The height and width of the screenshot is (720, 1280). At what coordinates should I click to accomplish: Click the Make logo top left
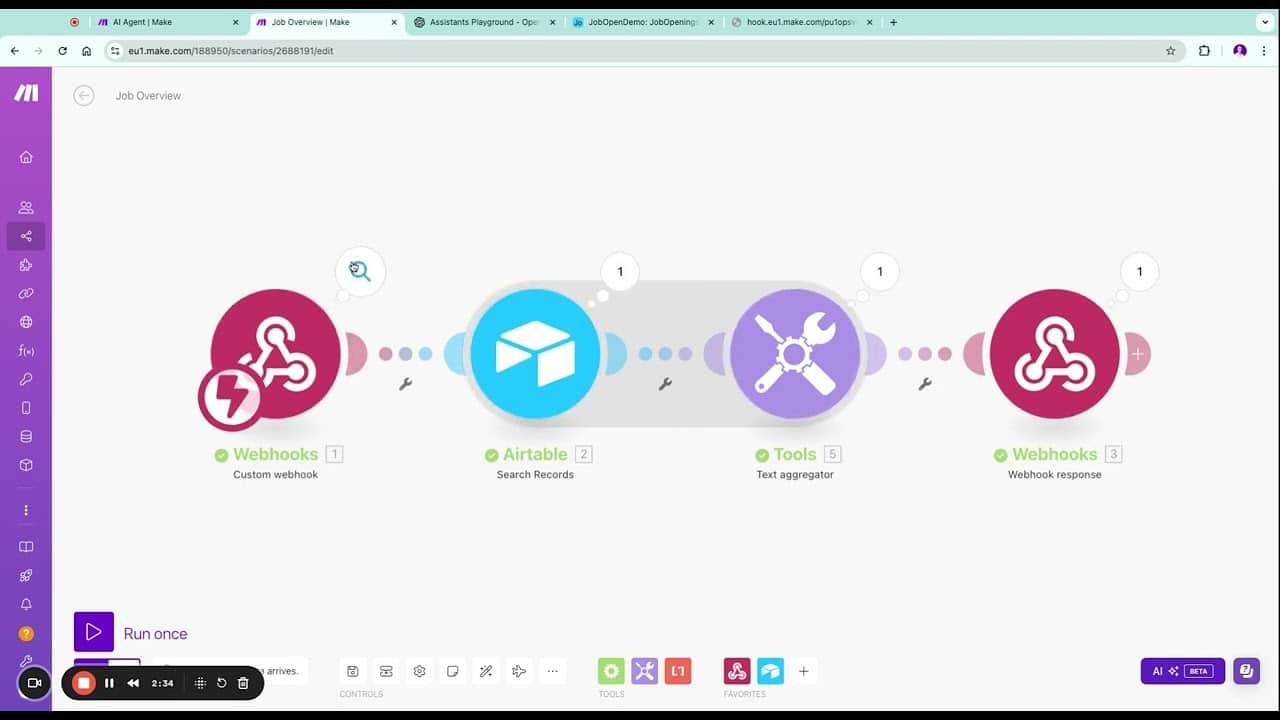[x=26, y=93]
